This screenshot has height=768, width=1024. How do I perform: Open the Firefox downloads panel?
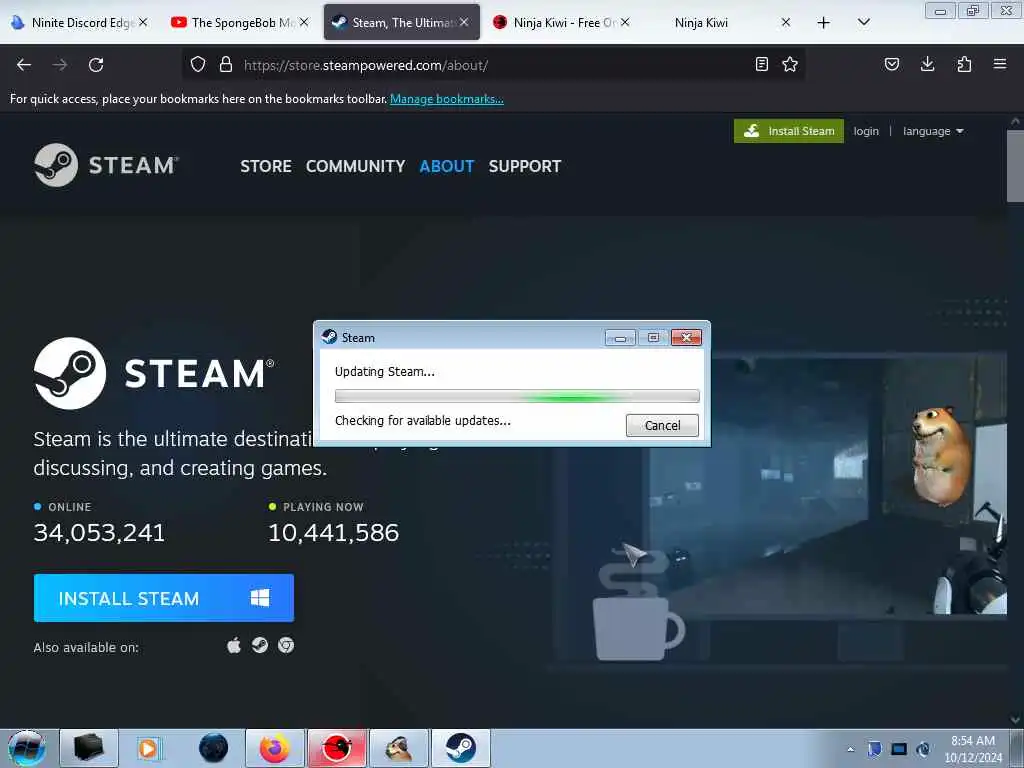[927, 64]
